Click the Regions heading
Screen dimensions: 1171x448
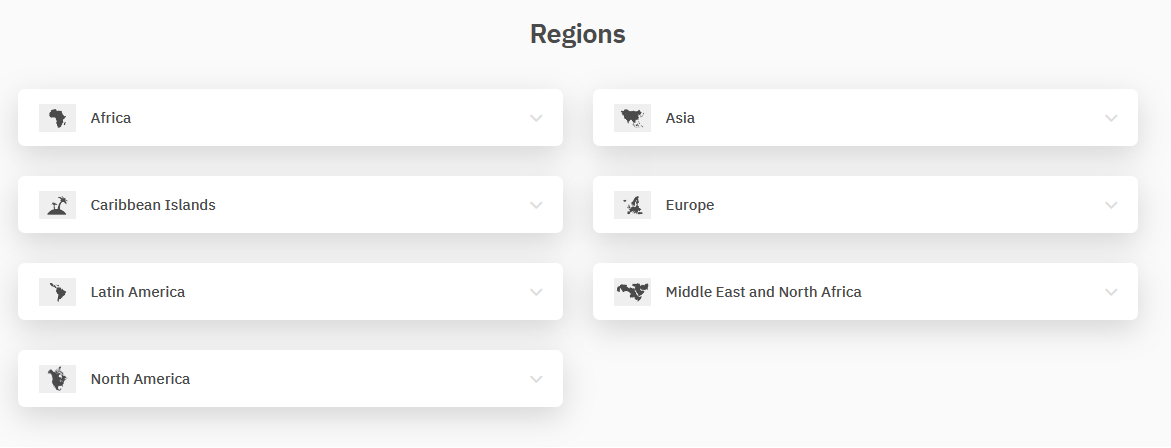coord(578,34)
